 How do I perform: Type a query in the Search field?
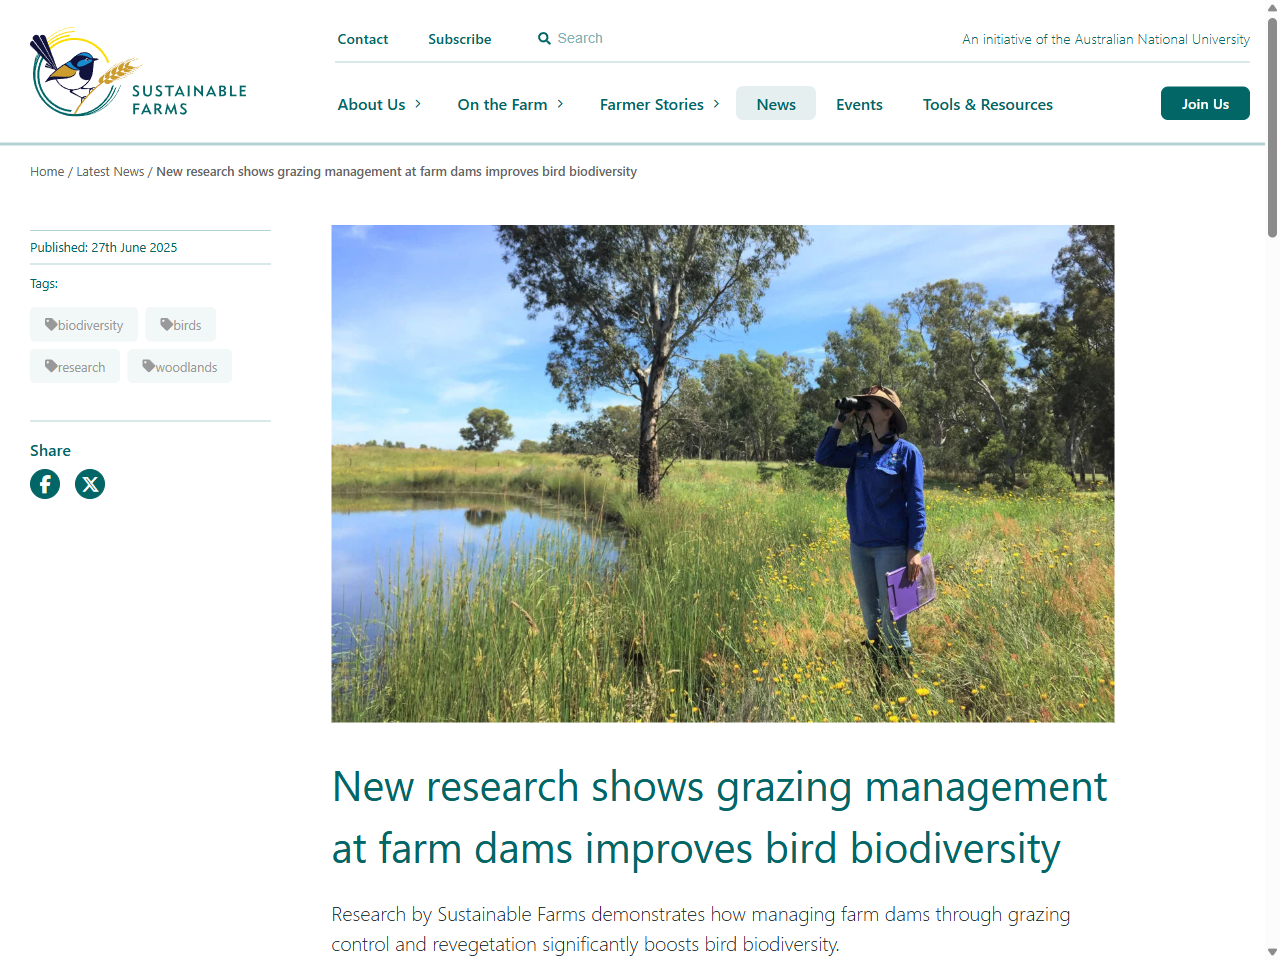[x=600, y=38]
